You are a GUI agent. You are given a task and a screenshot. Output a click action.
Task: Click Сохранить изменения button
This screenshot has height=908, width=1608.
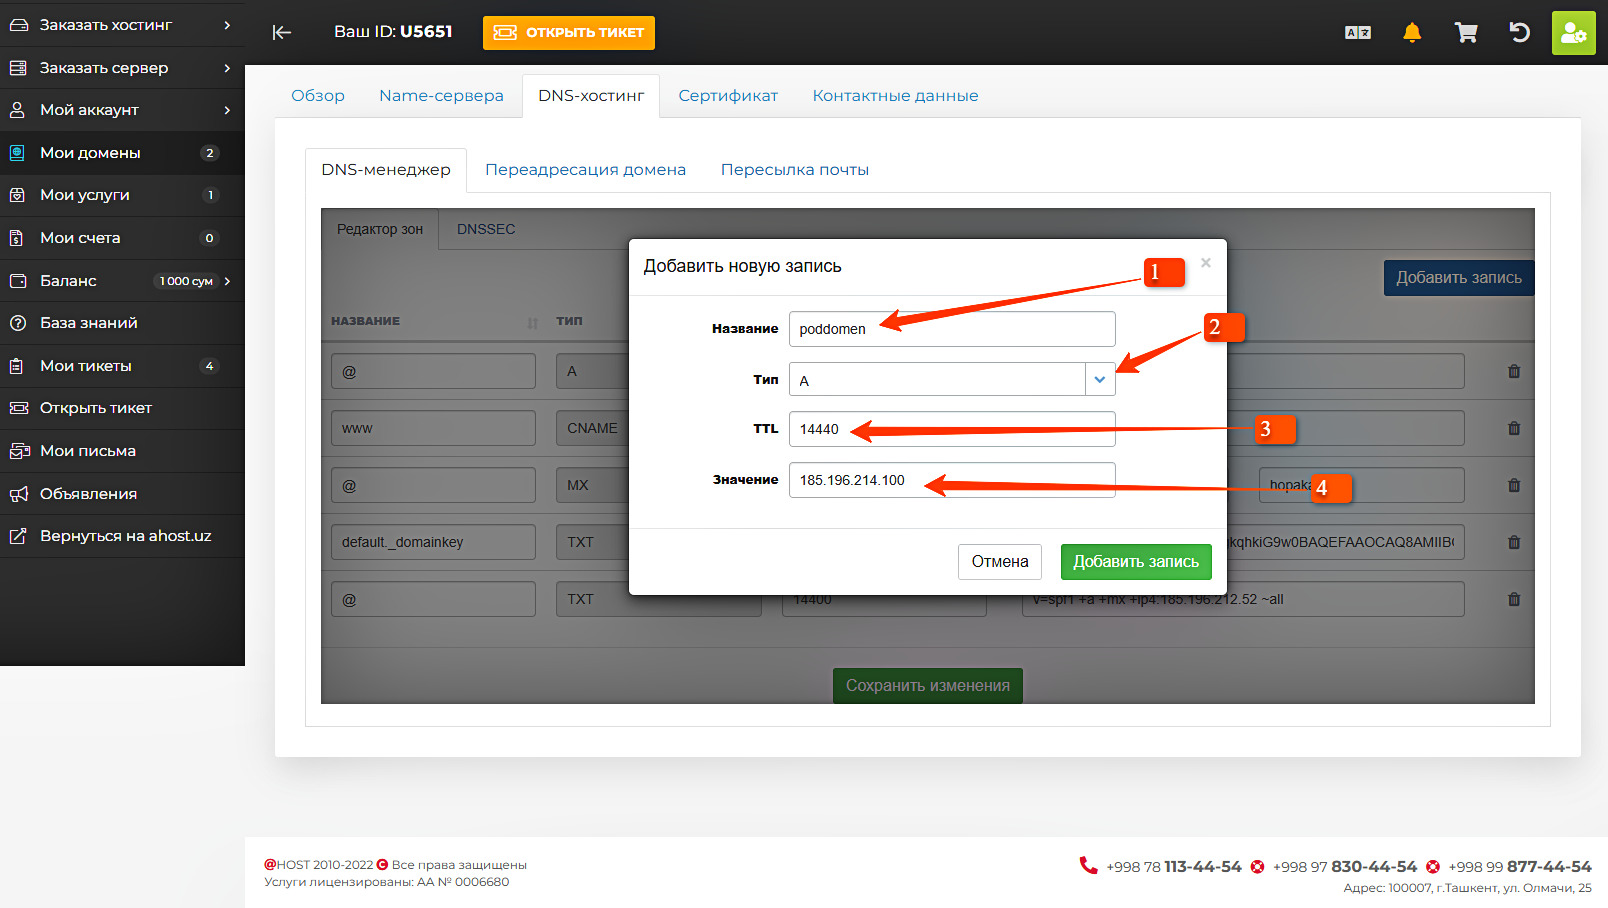pyautogui.click(x=928, y=686)
